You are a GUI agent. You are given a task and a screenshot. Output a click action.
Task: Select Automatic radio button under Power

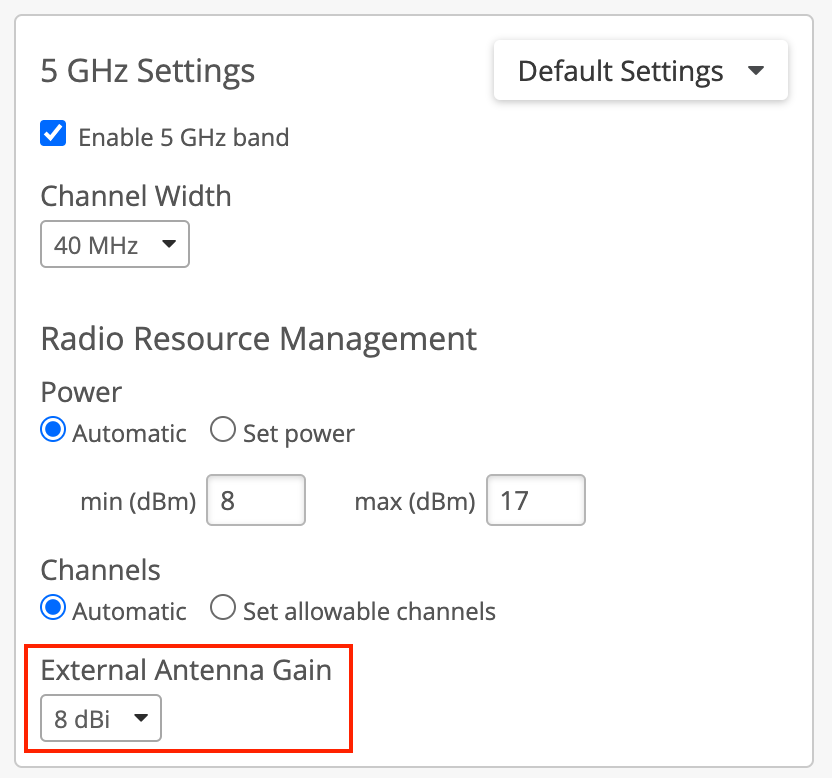click(x=53, y=431)
